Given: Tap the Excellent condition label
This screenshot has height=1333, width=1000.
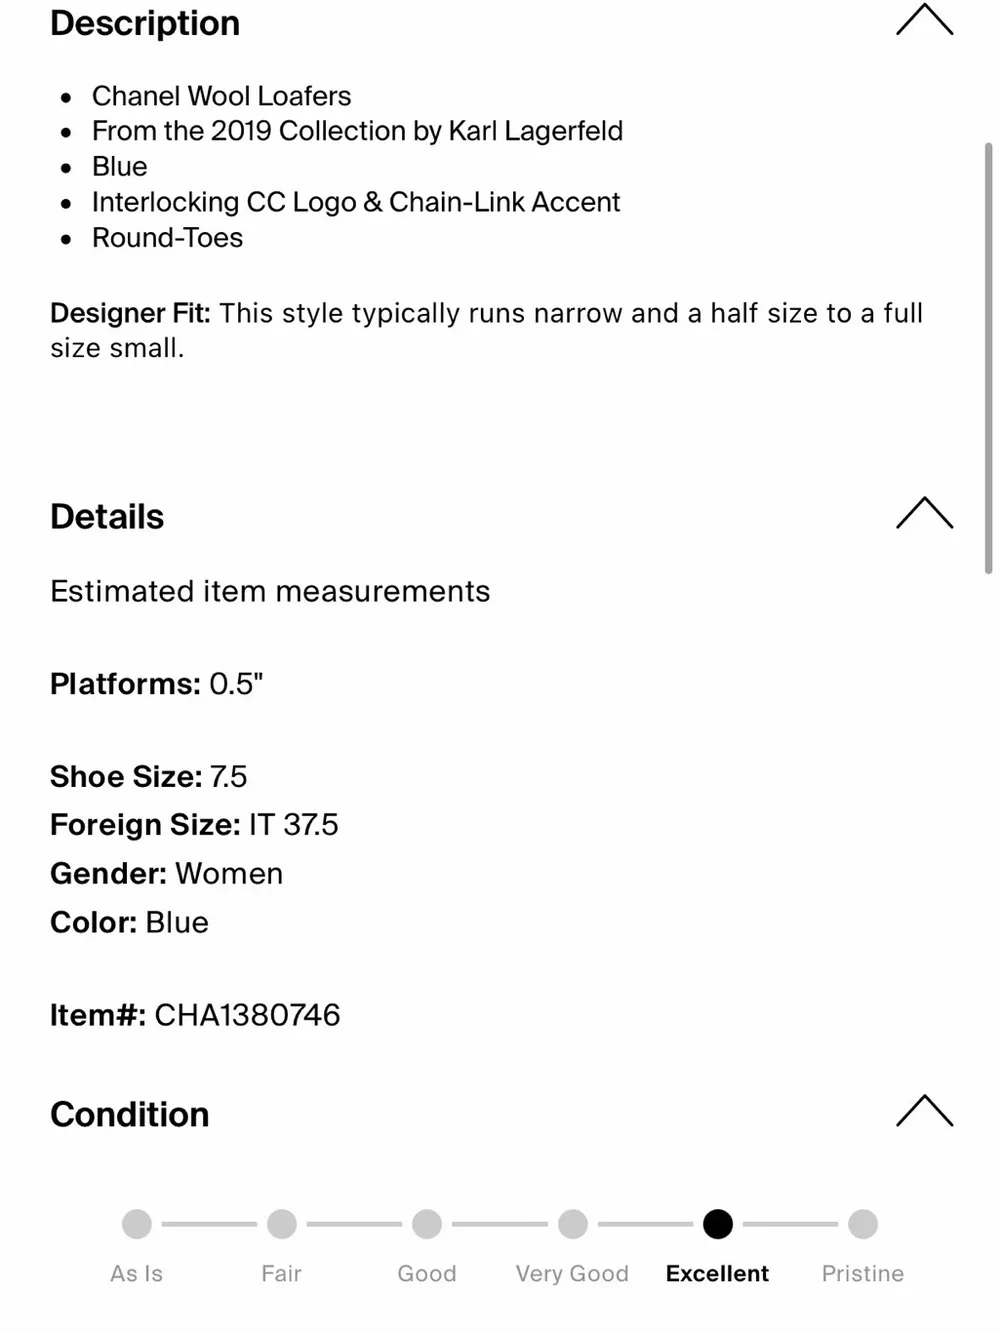Looking at the screenshot, I should pyautogui.click(x=717, y=1273).
